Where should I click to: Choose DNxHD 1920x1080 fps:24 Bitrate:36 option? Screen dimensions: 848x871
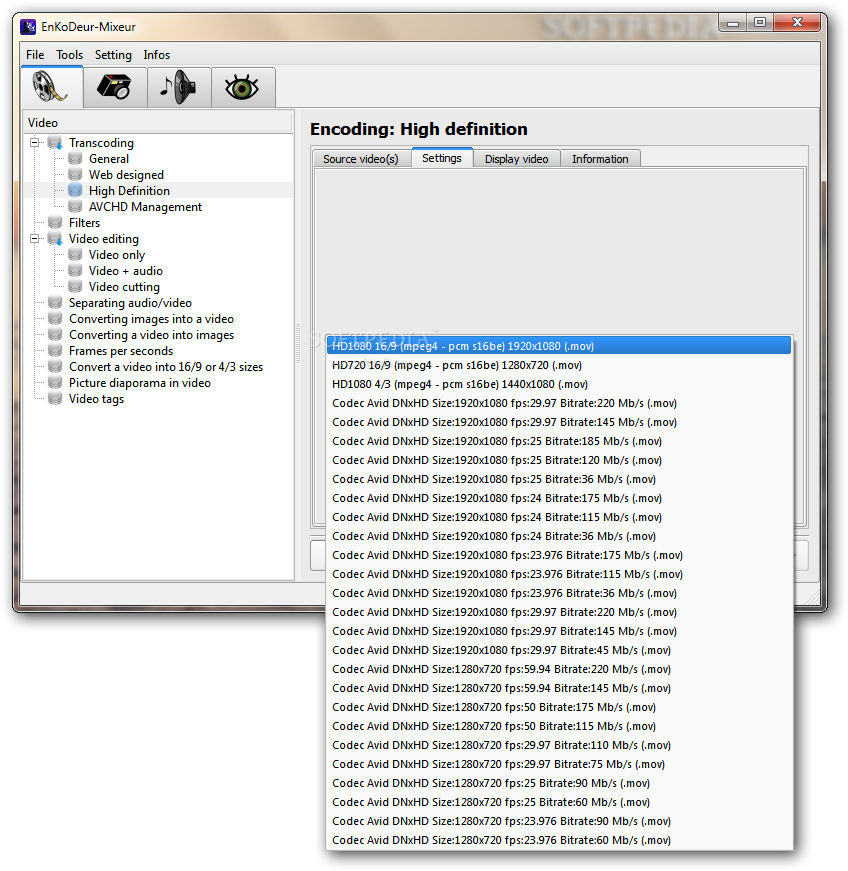pyautogui.click(x=559, y=536)
